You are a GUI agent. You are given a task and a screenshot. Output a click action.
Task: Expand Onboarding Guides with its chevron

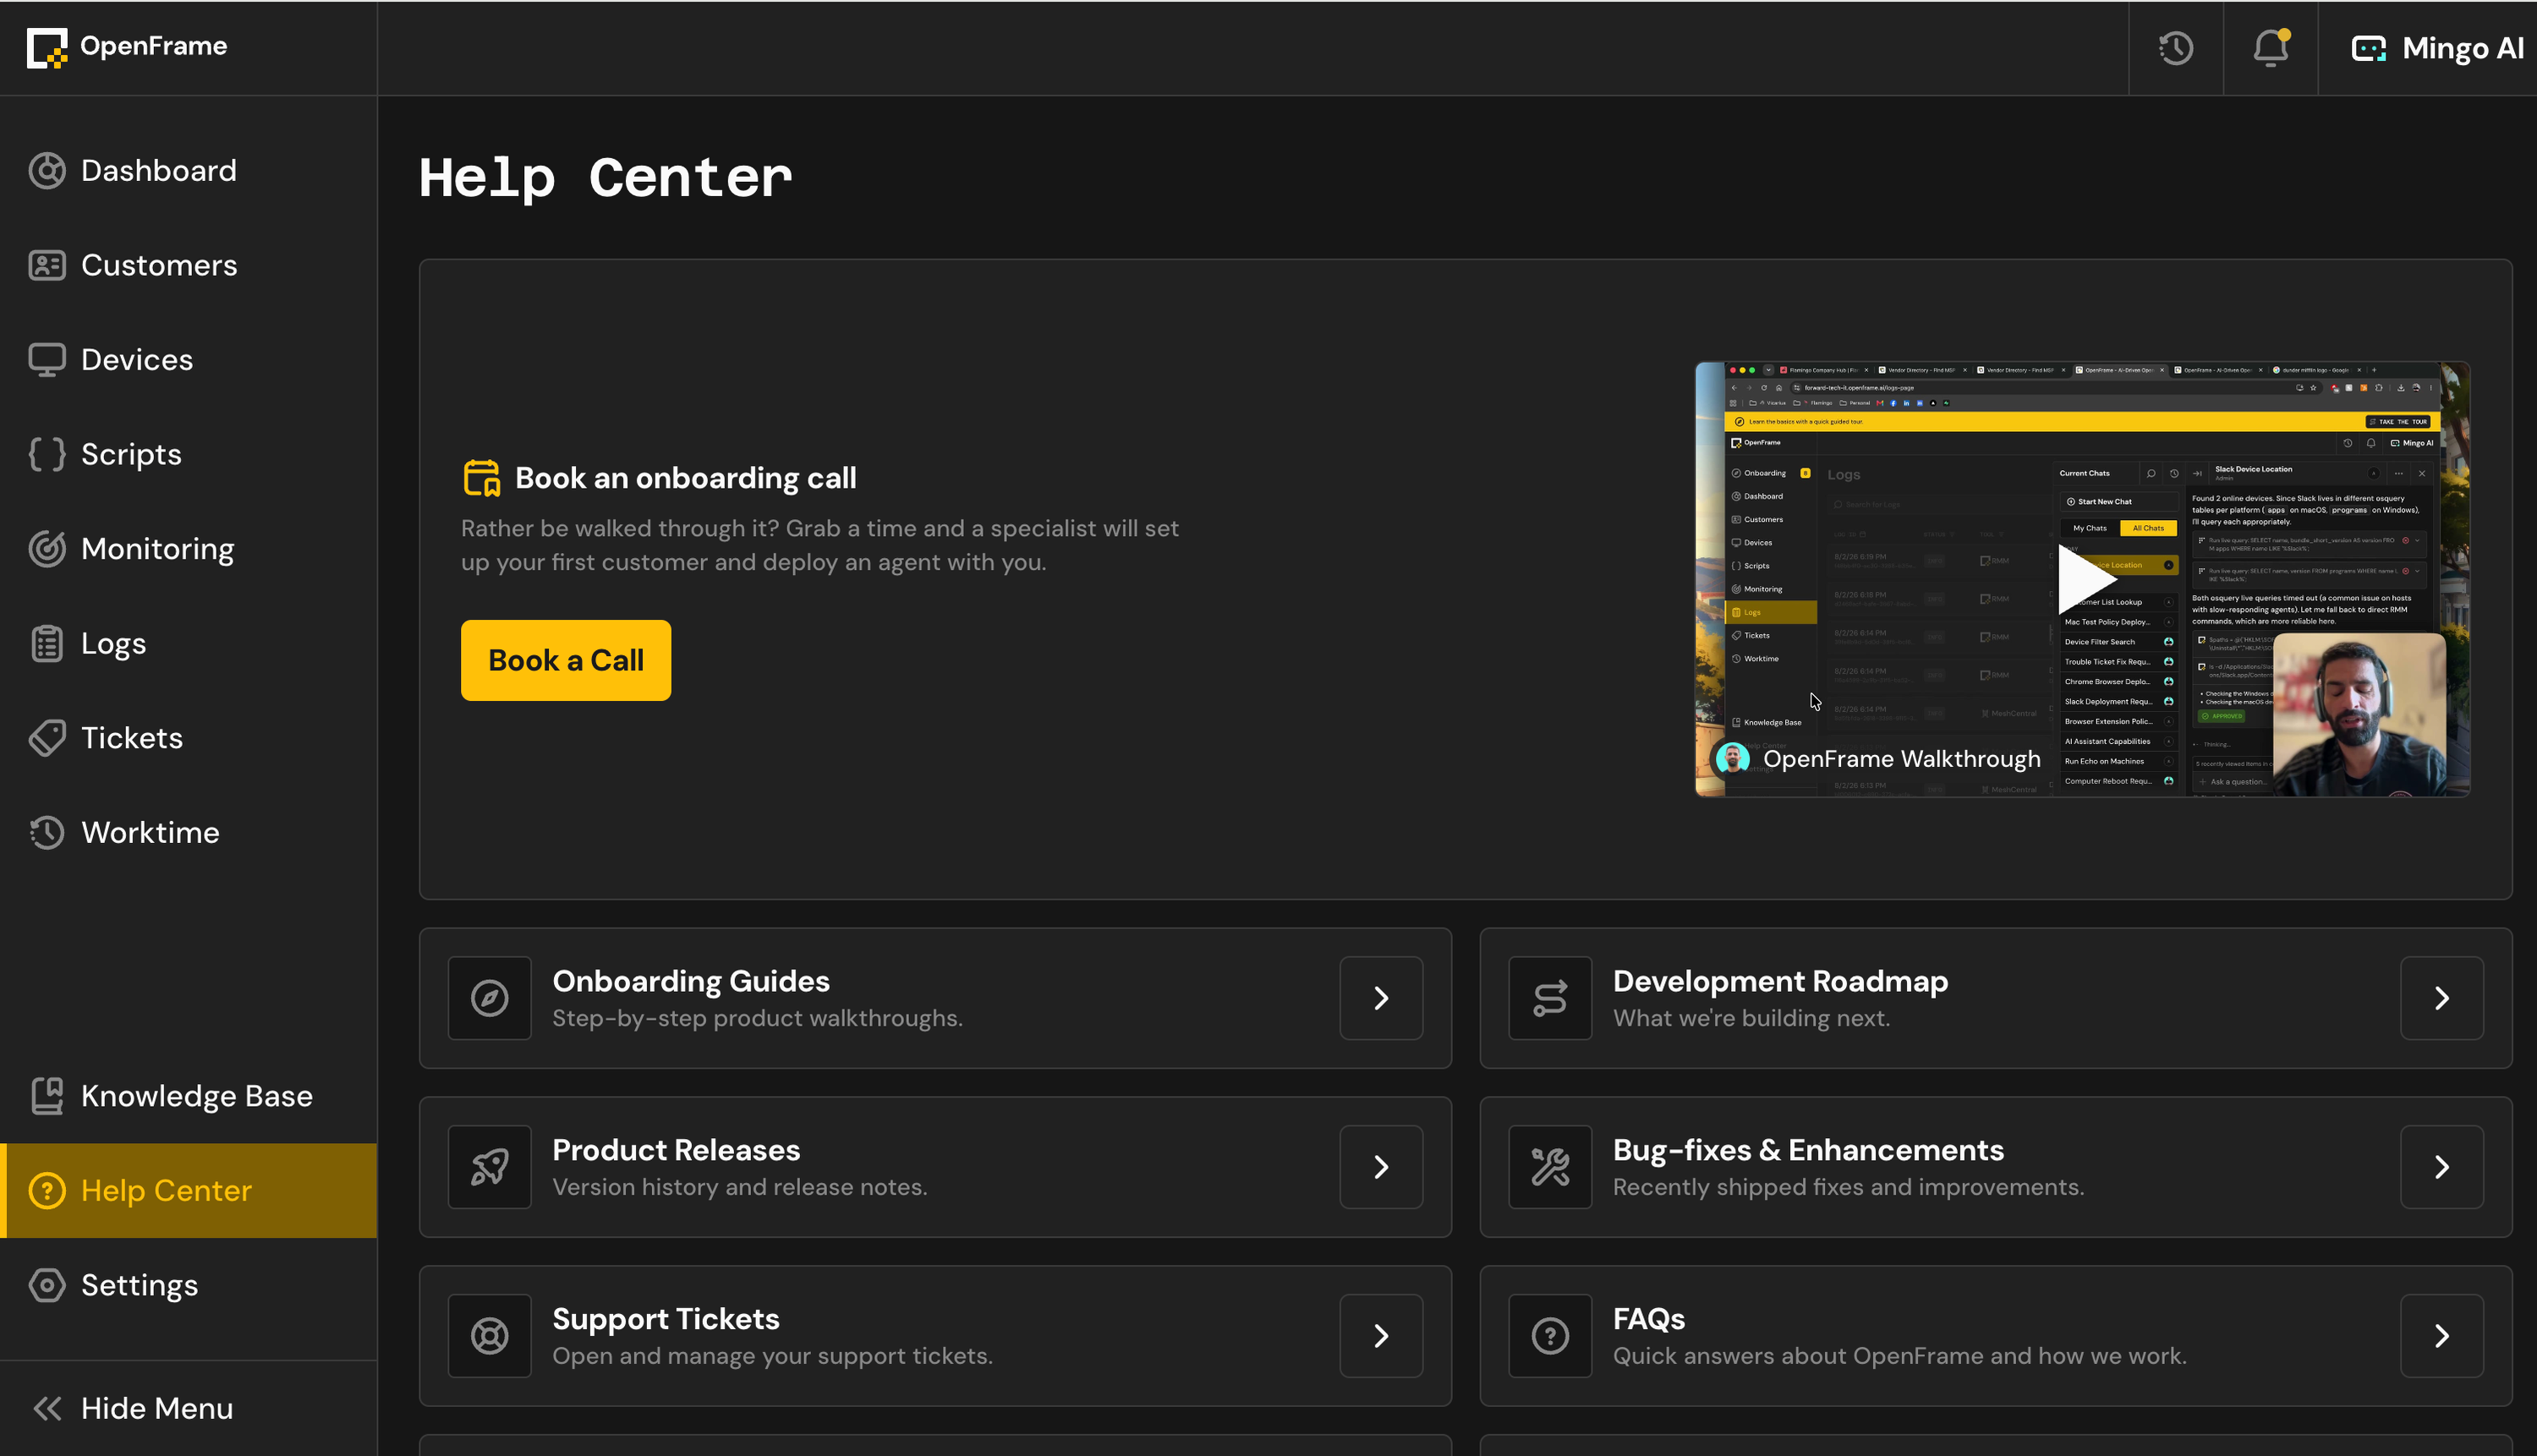[x=1381, y=998]
